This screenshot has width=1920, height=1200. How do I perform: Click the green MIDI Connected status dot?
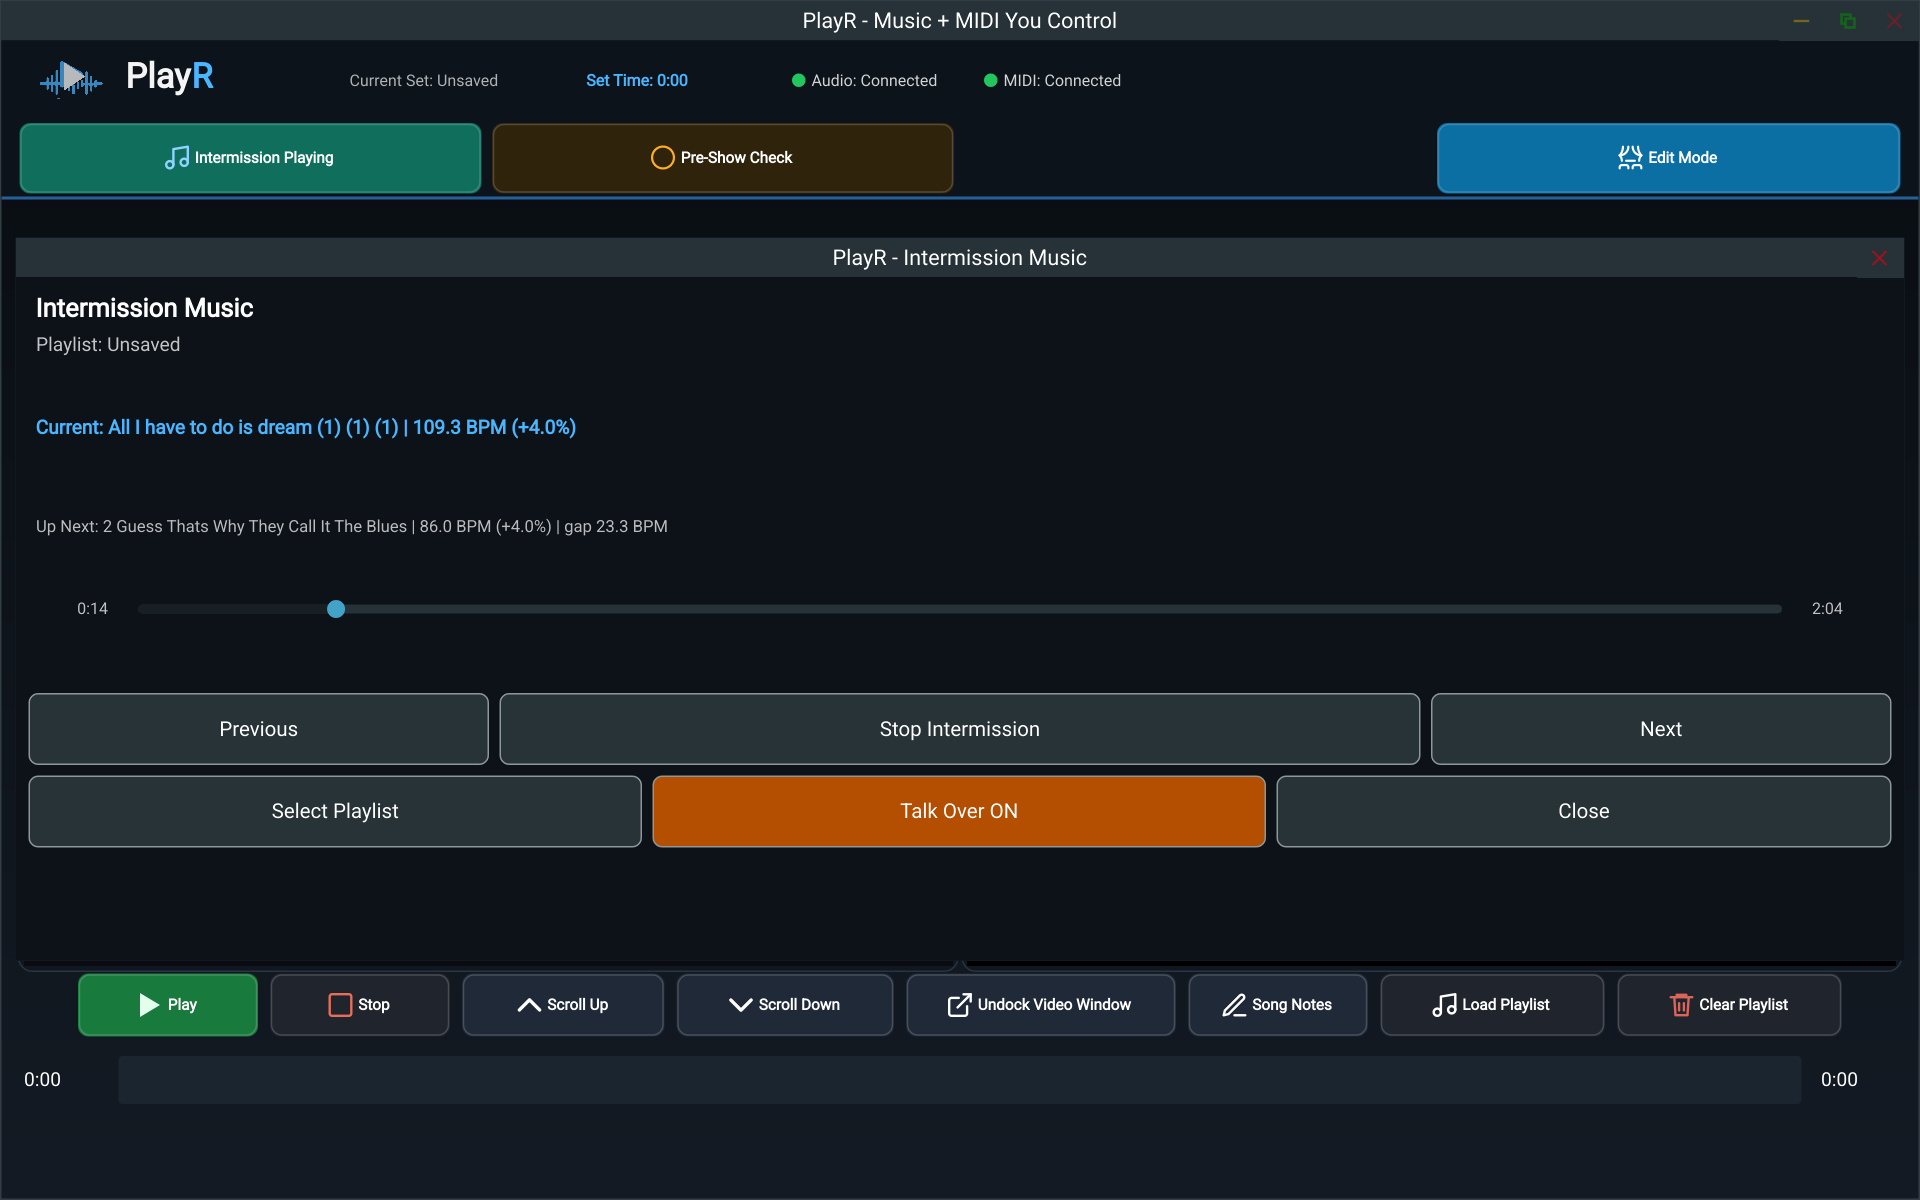[990, 81]
